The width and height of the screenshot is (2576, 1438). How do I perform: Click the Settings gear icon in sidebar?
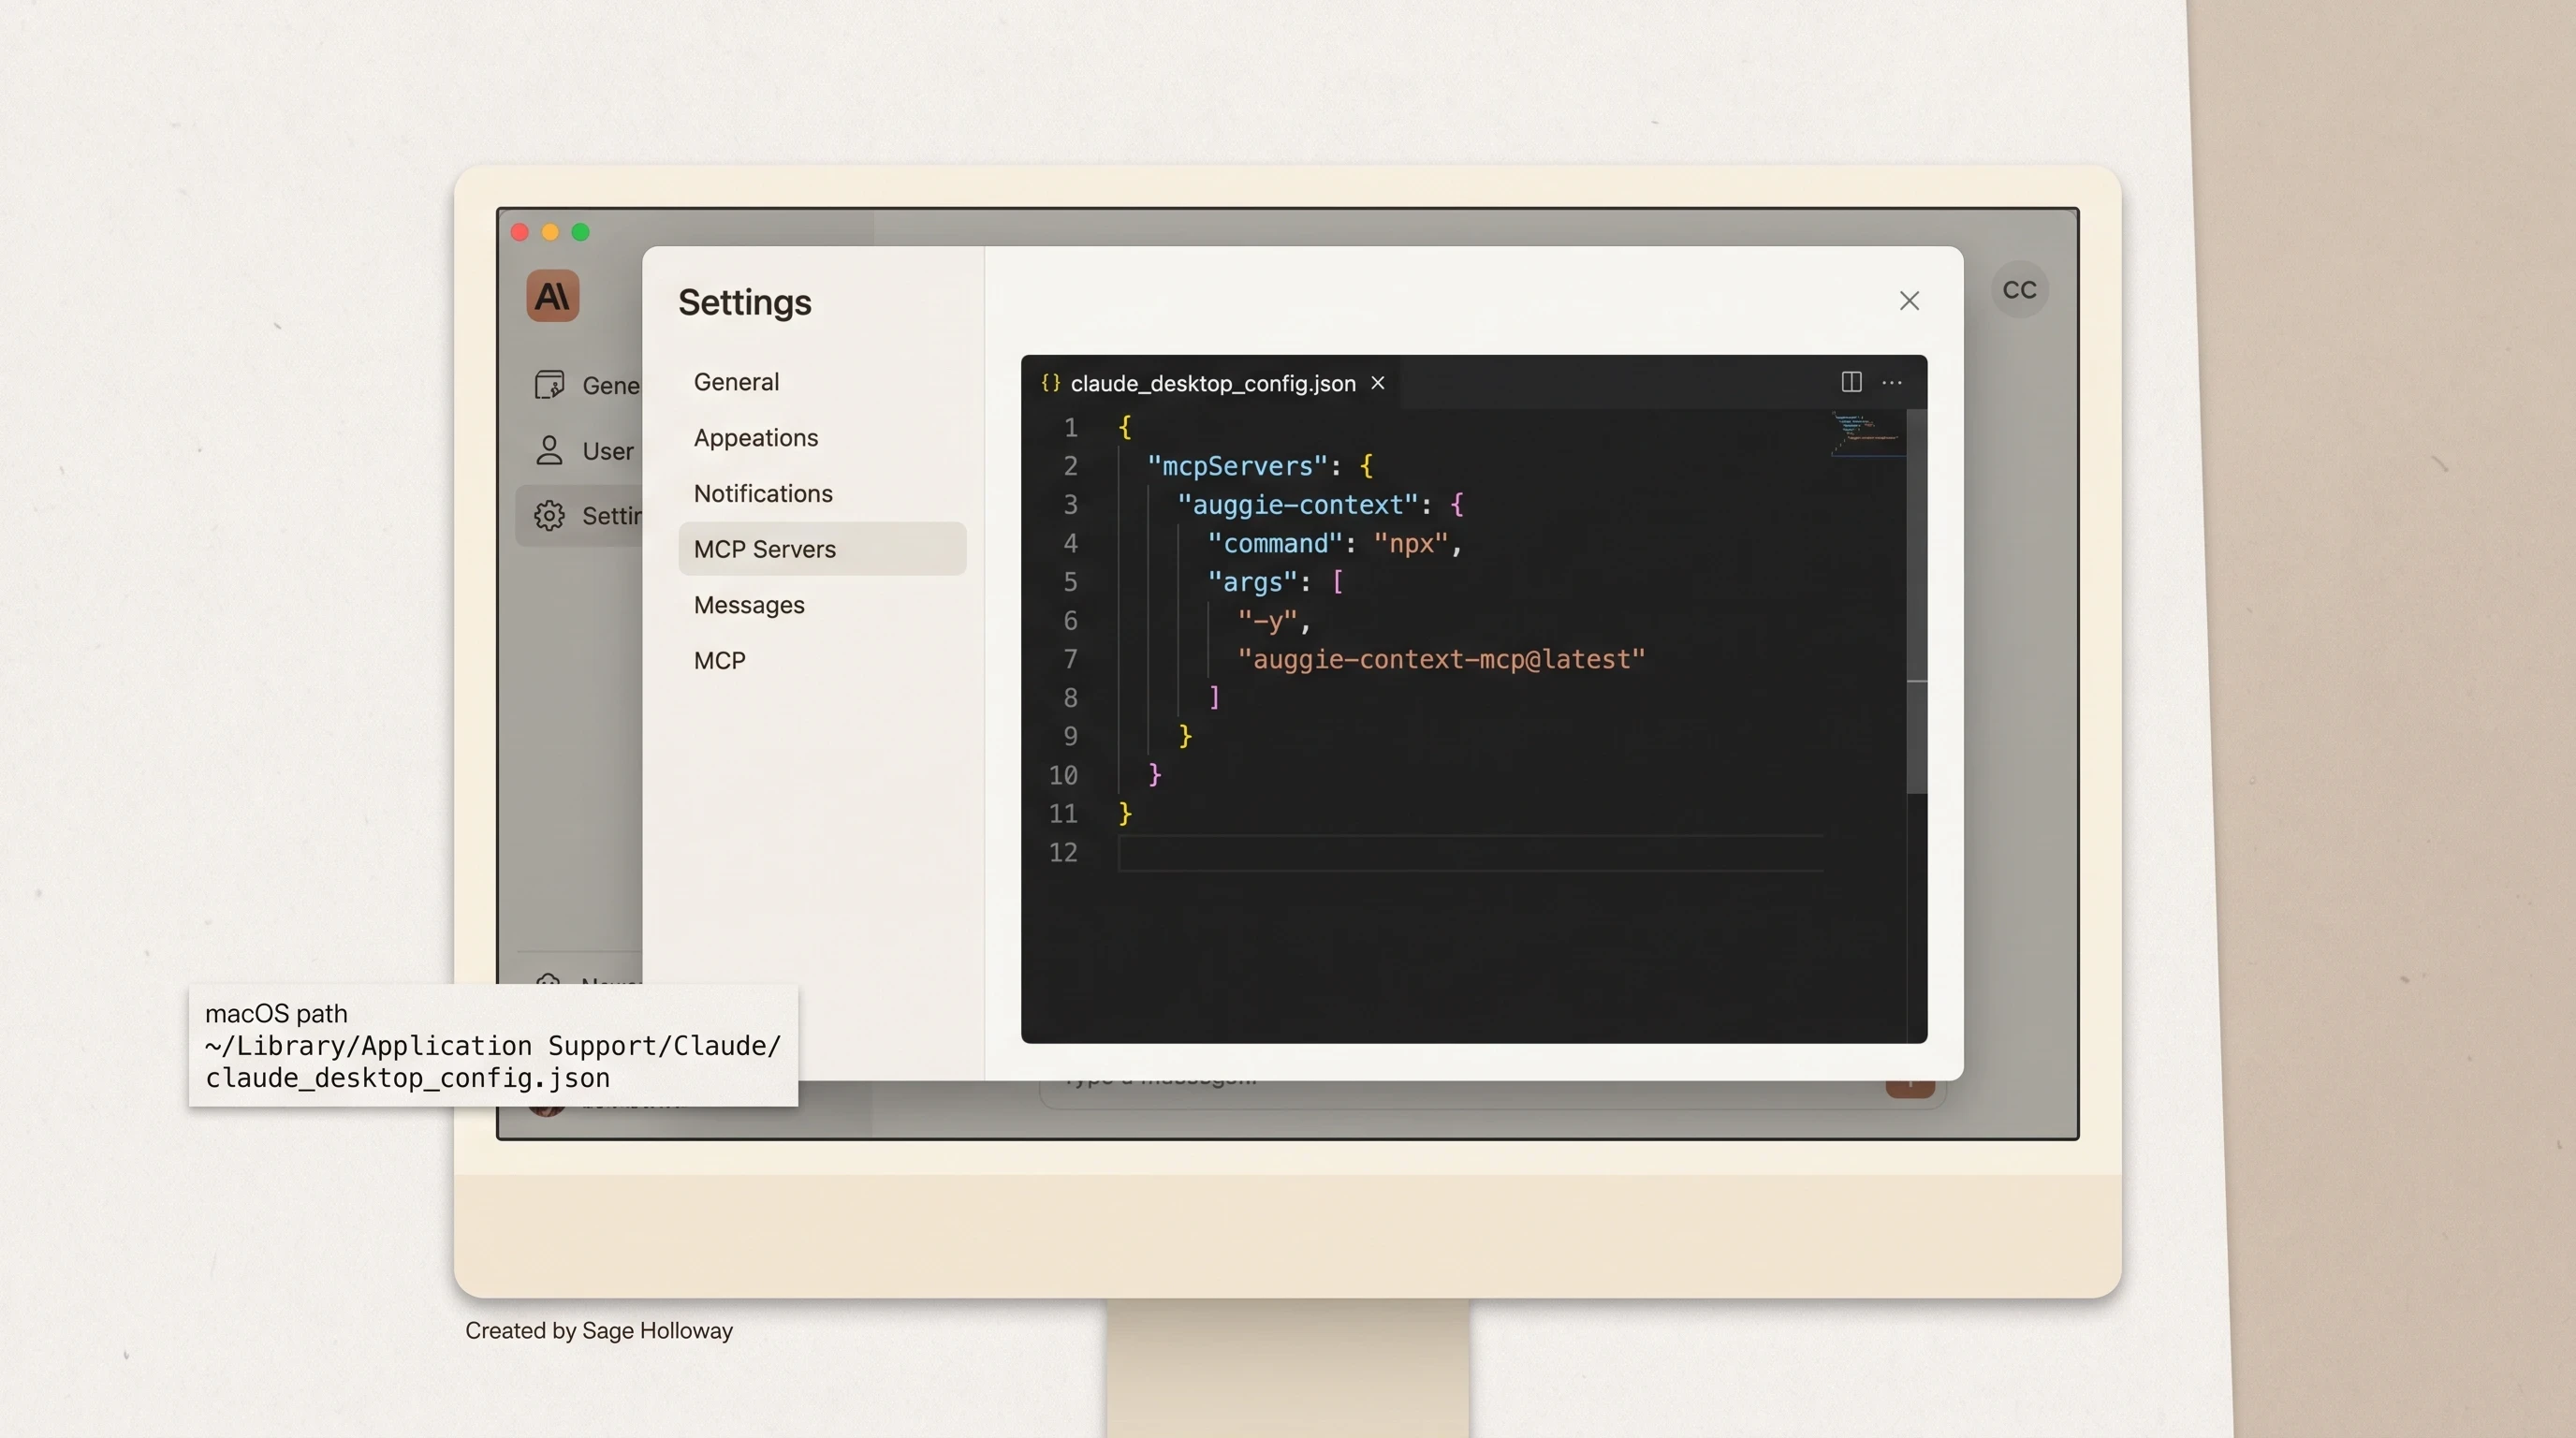coord(549,516)
